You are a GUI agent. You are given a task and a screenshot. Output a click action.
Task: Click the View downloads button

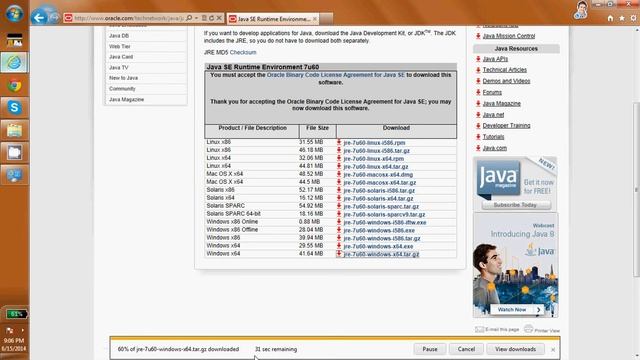(516, 349)
